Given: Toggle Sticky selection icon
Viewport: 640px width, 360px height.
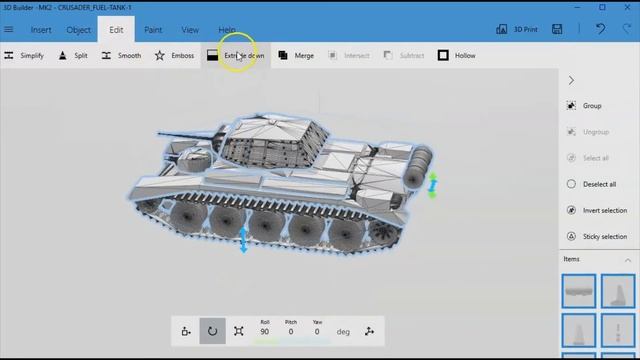Looking at the screenshot, I should click(571, 236).
